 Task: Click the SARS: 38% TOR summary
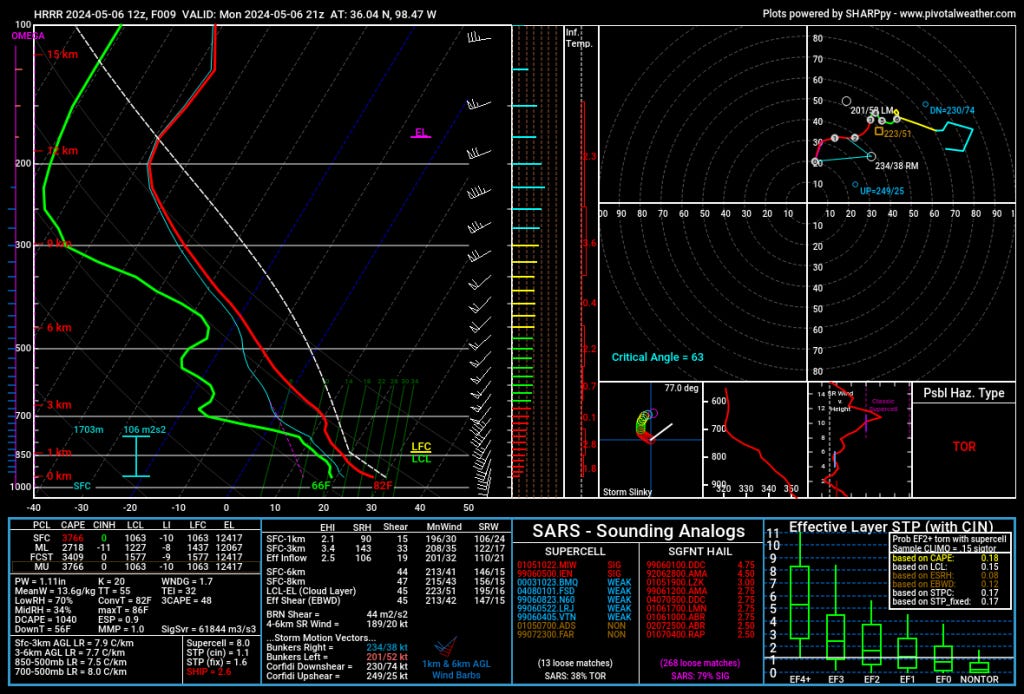click(575, 676)
